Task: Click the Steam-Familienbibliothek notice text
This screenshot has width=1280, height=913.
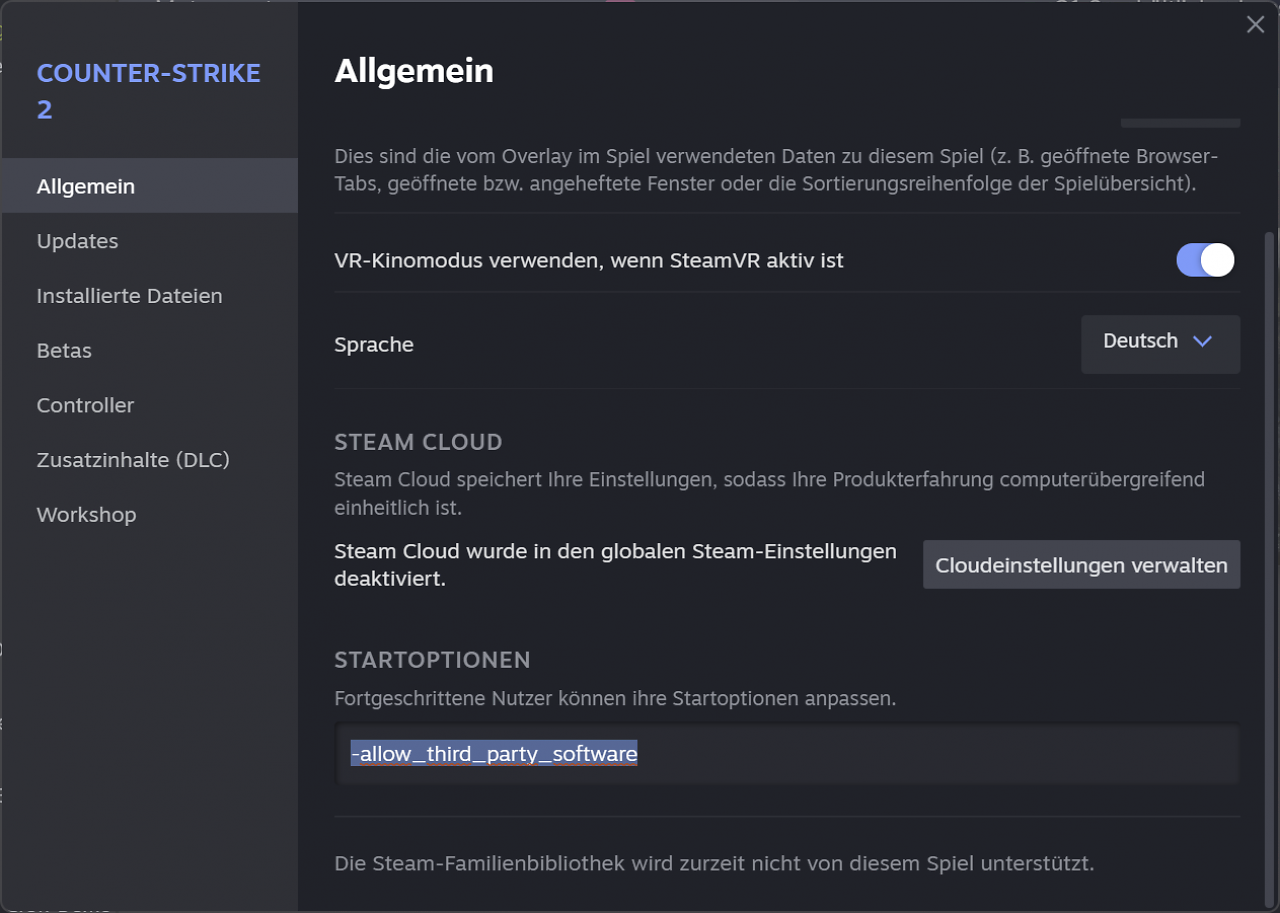Action: coord(714,862)
